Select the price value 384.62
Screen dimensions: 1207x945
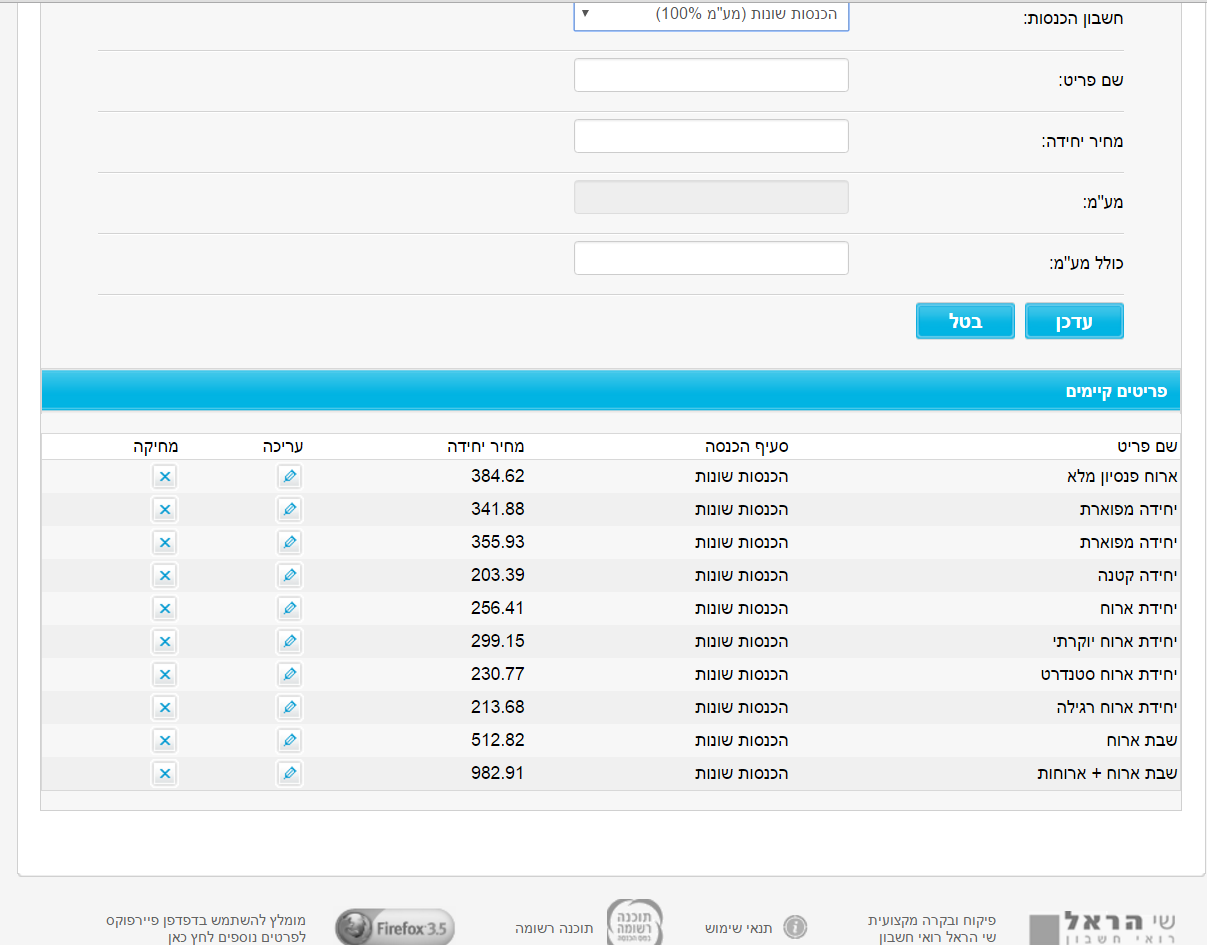pyautogui.click(x=498, y=477)
